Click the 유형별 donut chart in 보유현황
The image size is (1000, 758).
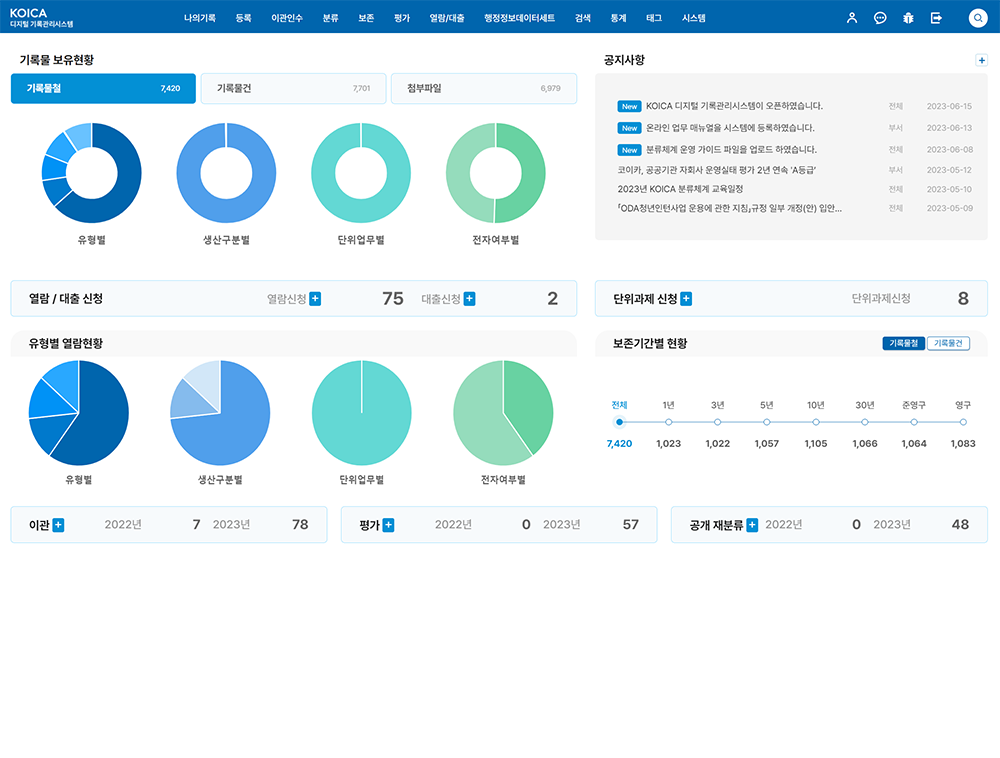(92, 173)
